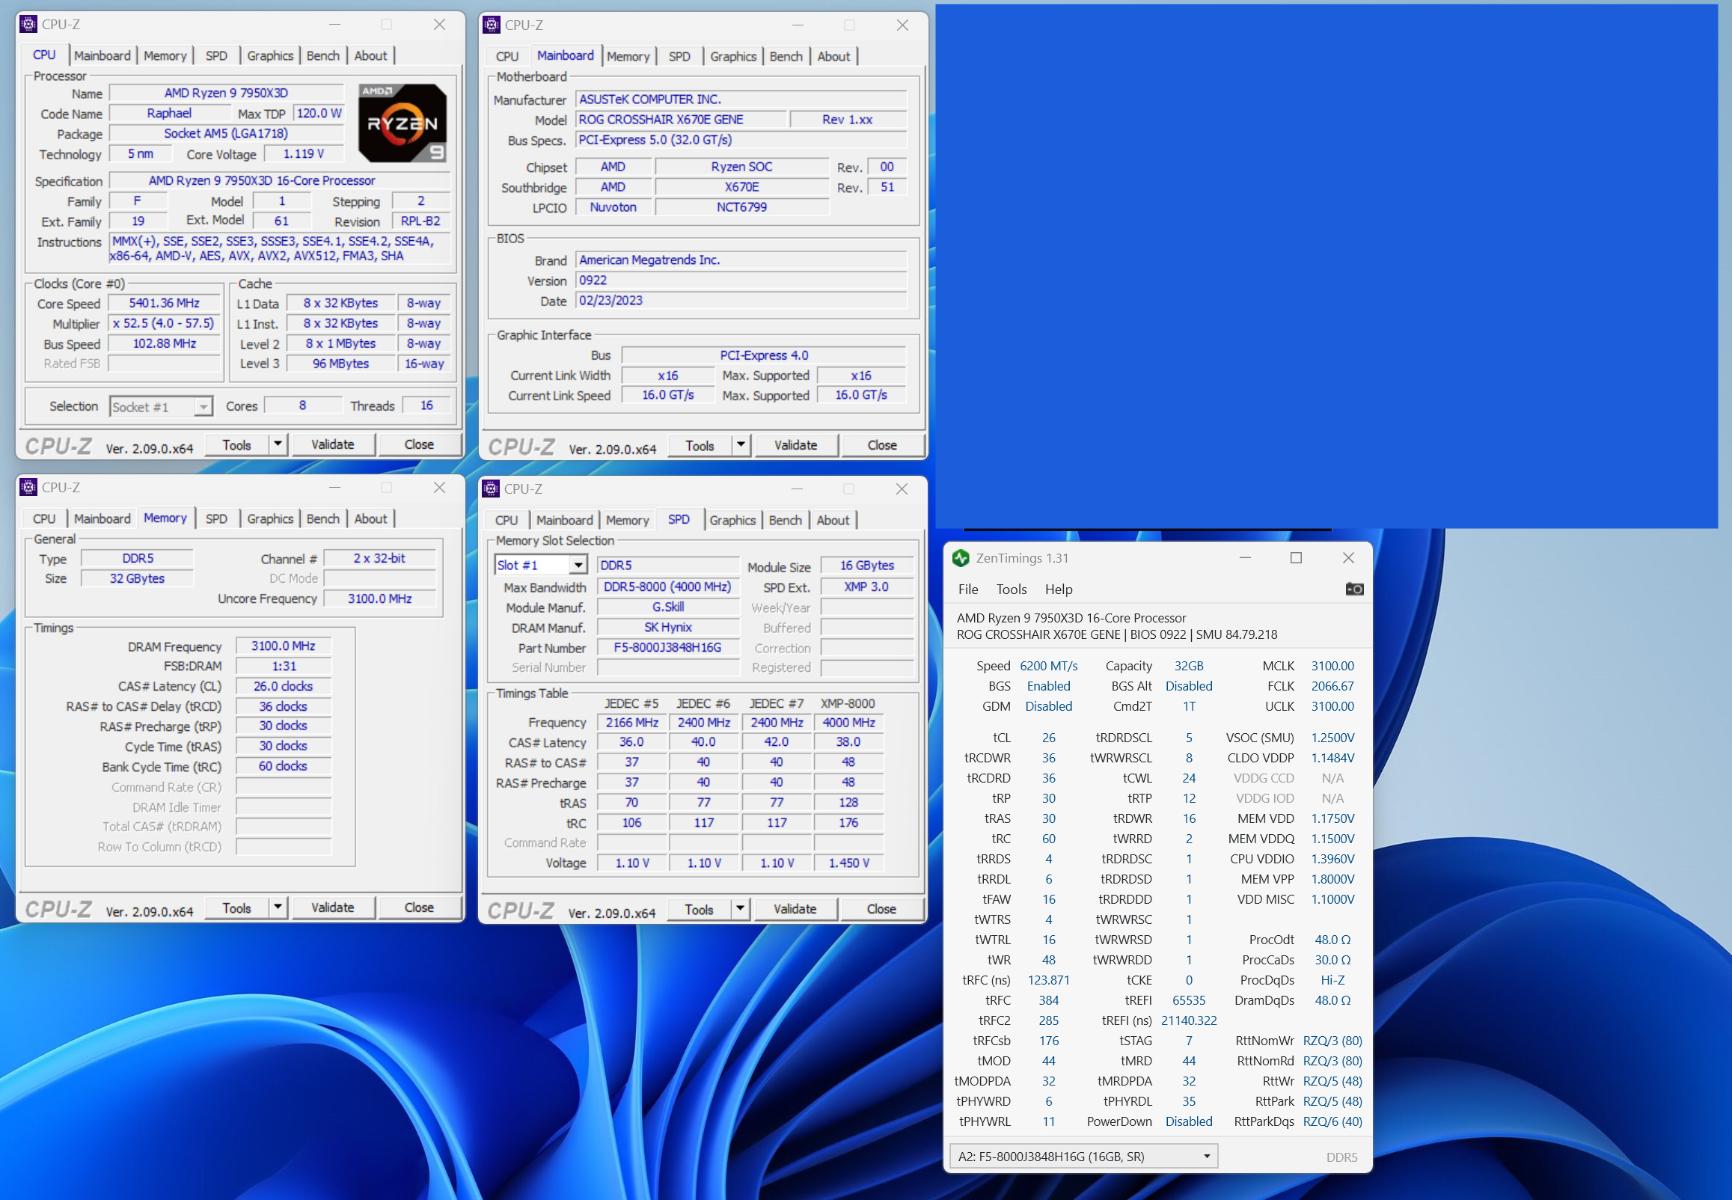Open the Socket #1 selection dropdown

203,407
